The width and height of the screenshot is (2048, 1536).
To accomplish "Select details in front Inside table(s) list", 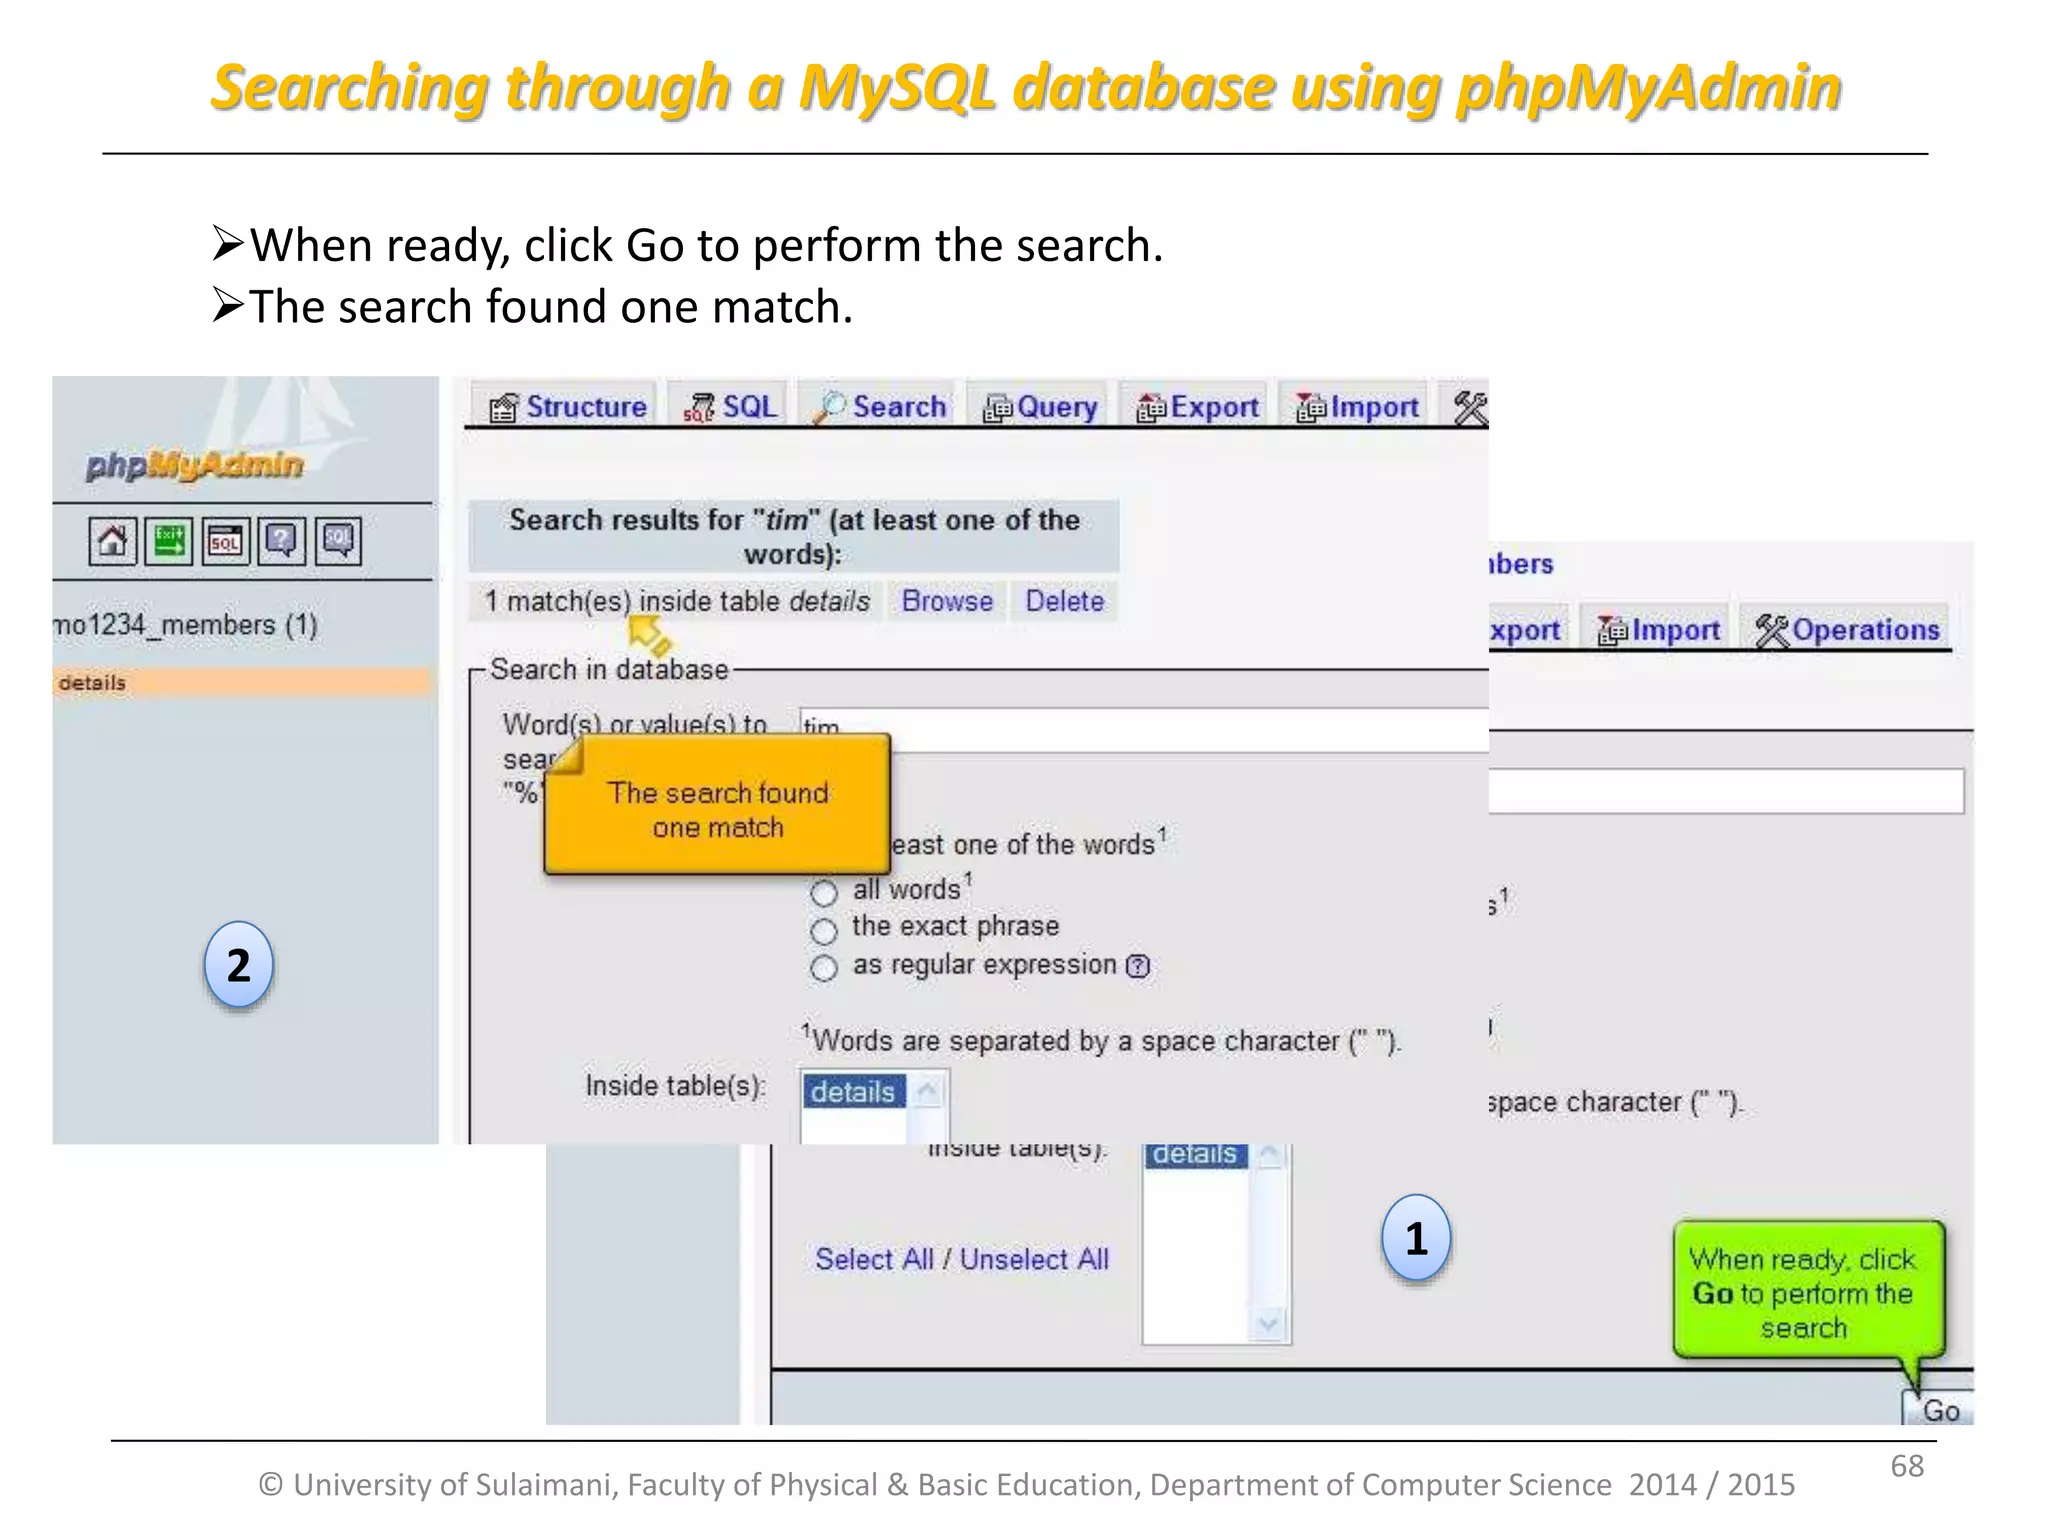I will (853, 1092).
